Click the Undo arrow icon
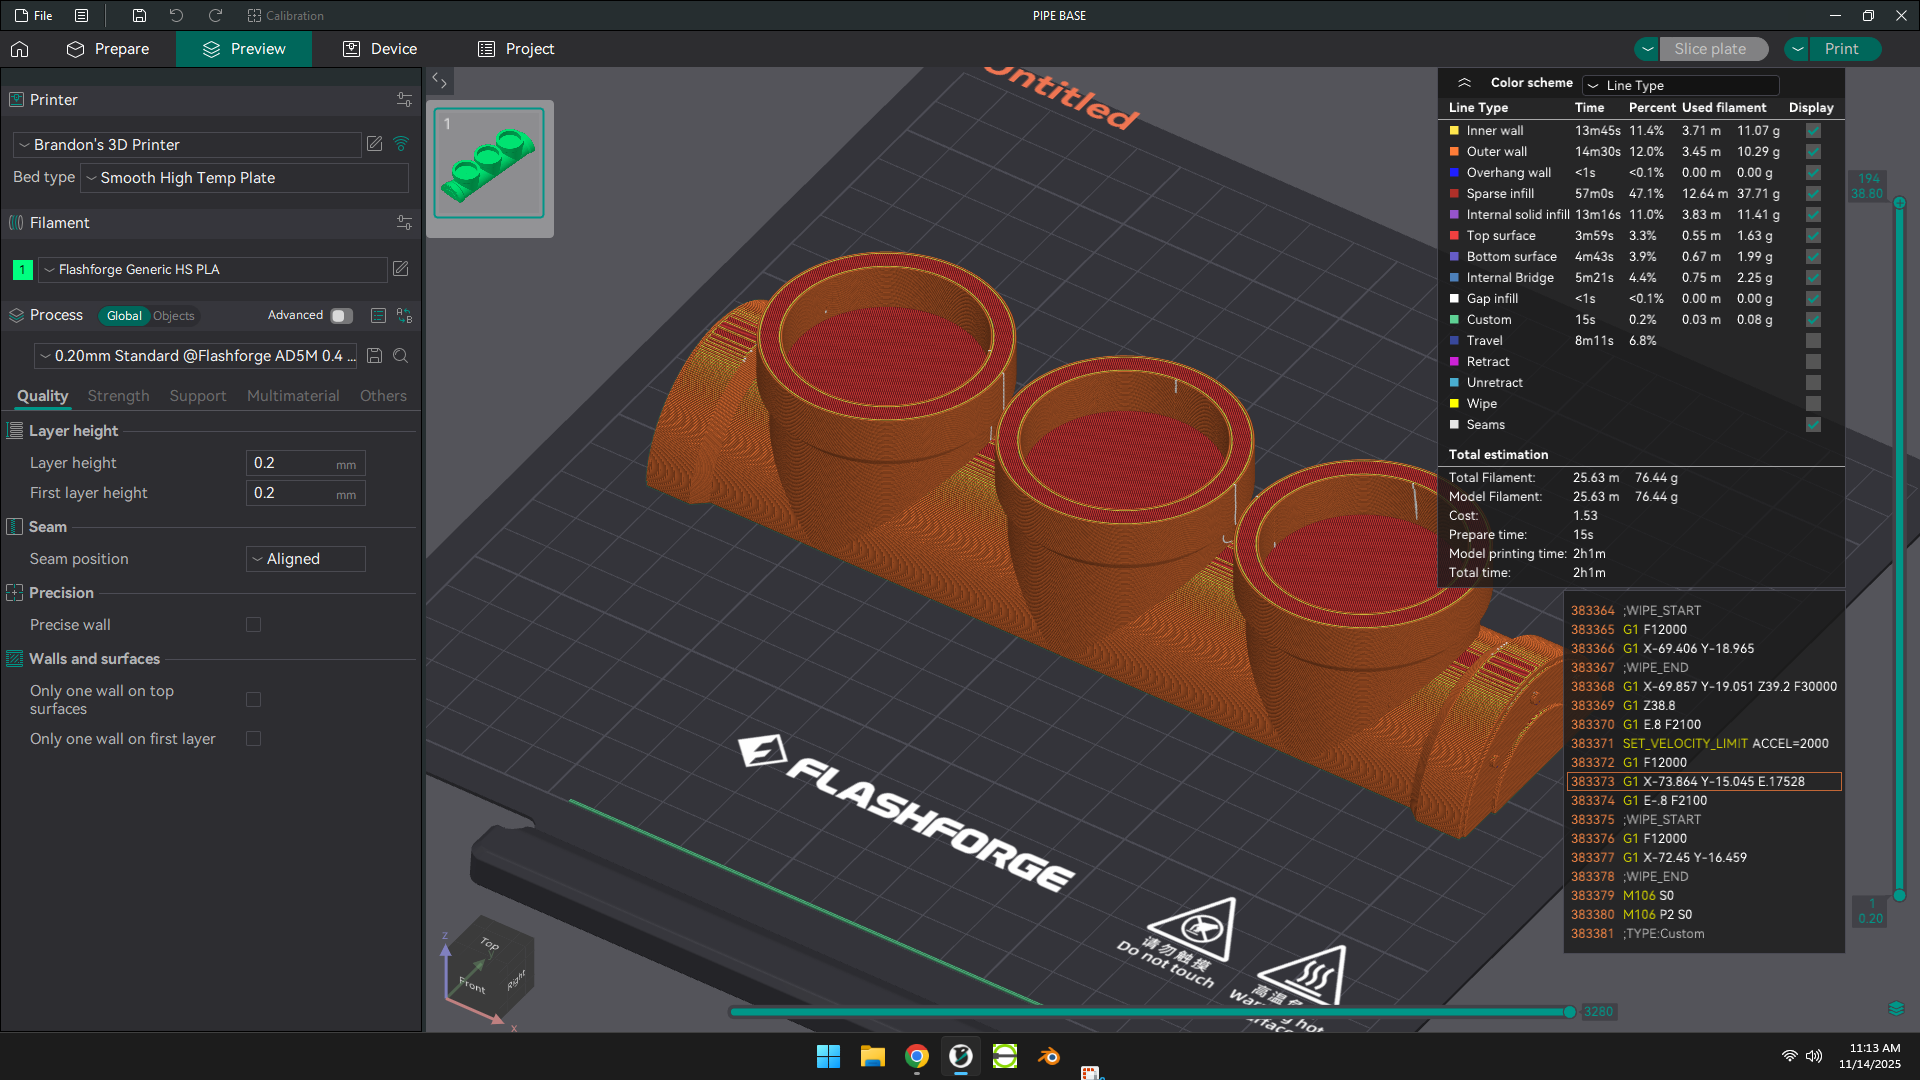Viewport: 1920px width, 1080px height. pyautogui.click(x=176, y=15)
